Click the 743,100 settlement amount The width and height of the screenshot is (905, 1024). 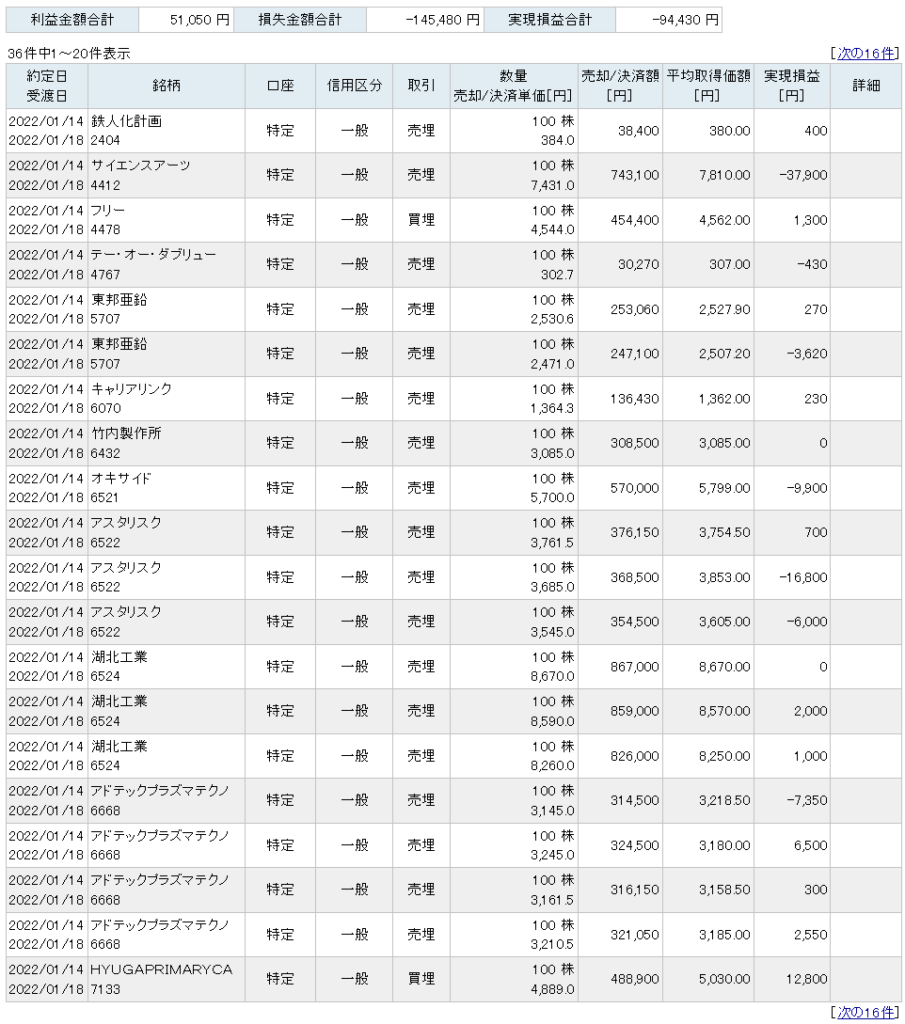[635, 175]
